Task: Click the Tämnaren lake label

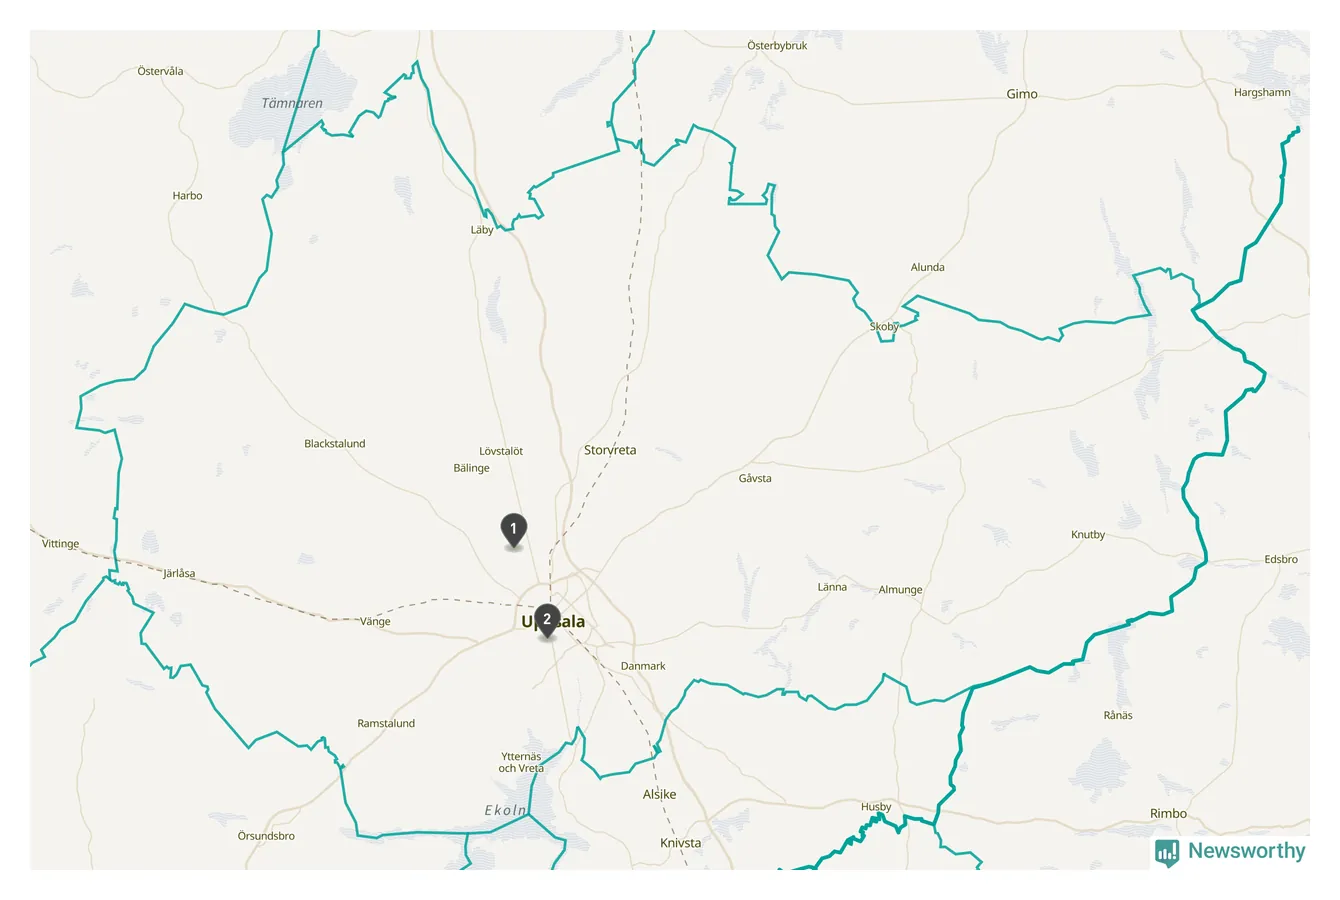Action: coord(292,103)
